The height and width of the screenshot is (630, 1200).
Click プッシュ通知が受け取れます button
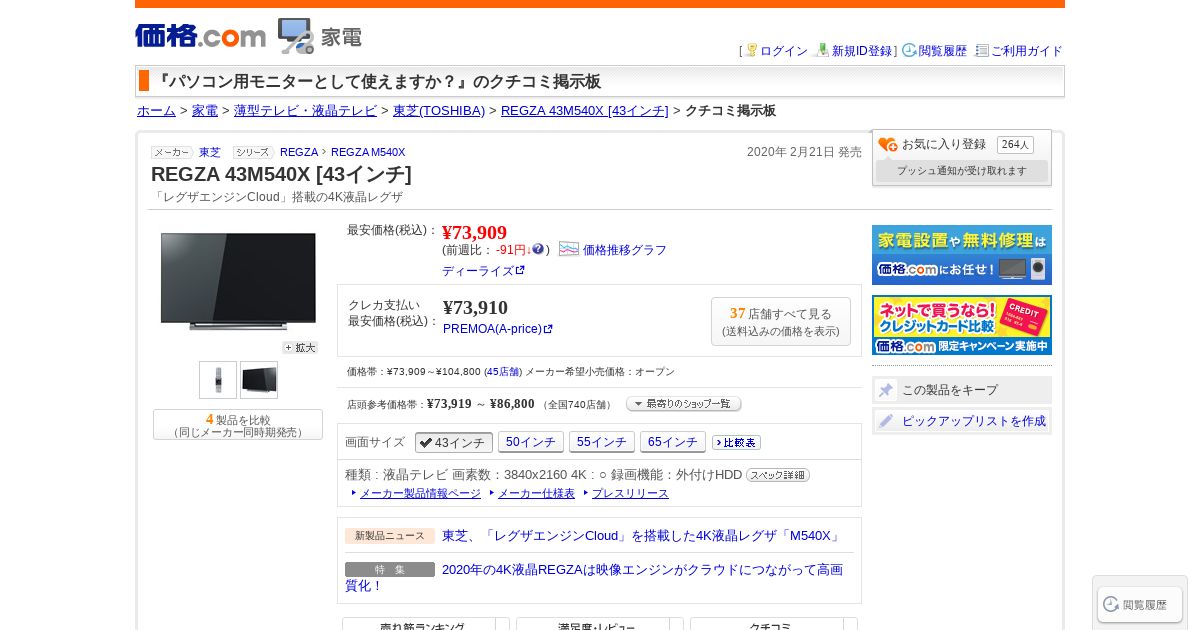click(962, 171)
